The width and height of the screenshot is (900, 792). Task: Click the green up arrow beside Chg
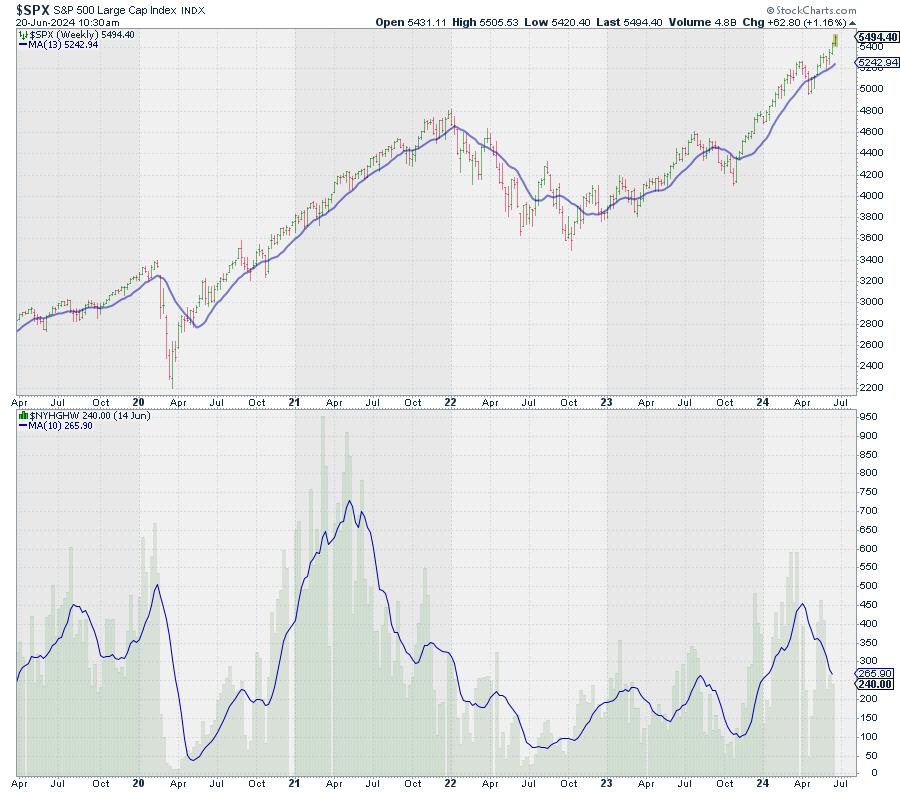pos(850,22)
